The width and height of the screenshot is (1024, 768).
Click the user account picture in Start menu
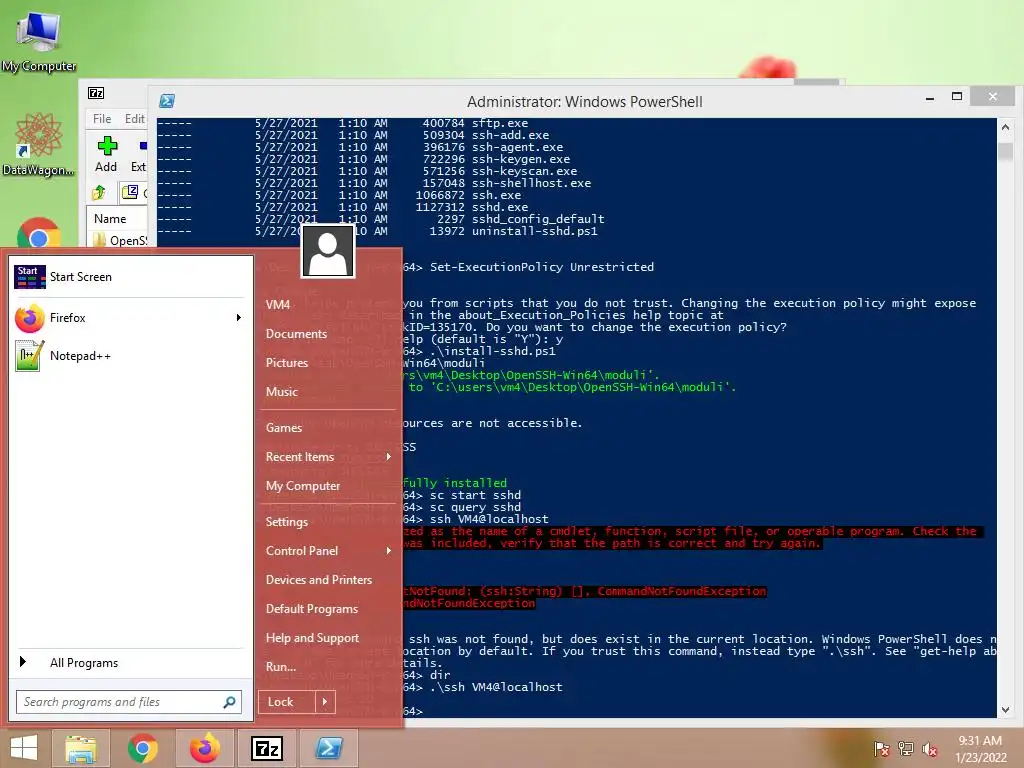click(328, 251)
